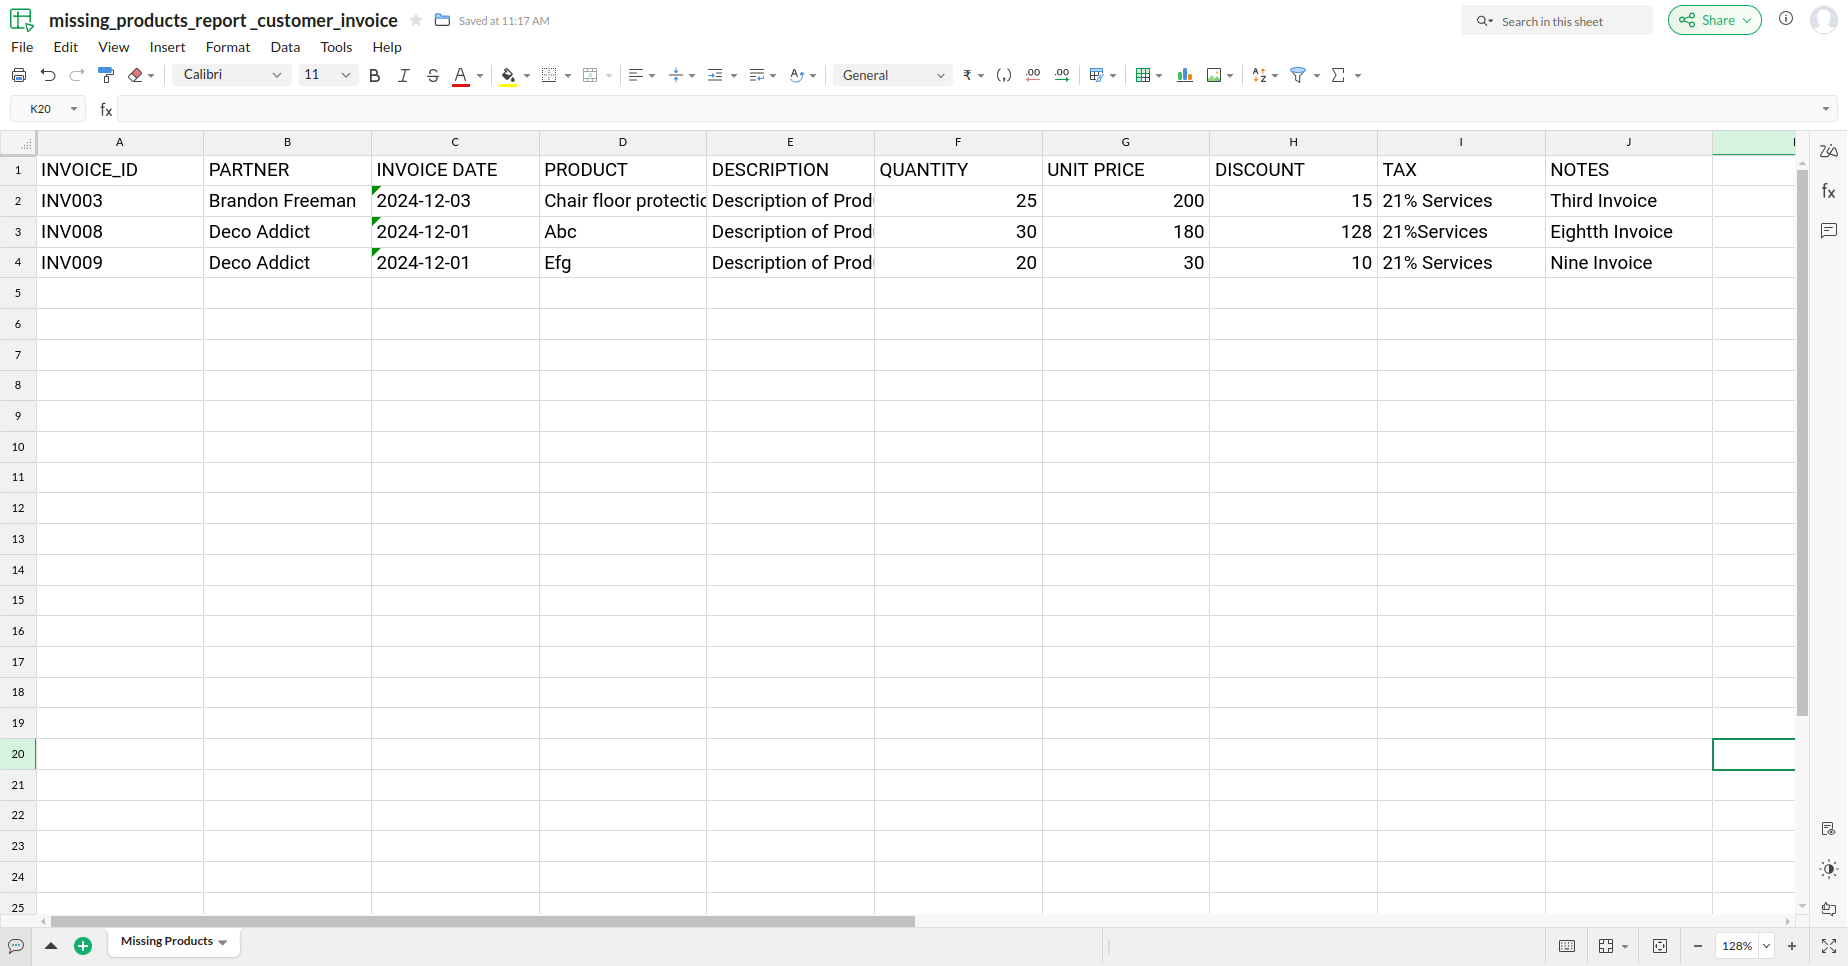The width and height of the screenshot is (1848, 966).
Task: Apply the red font color
Action: [461, 76]
